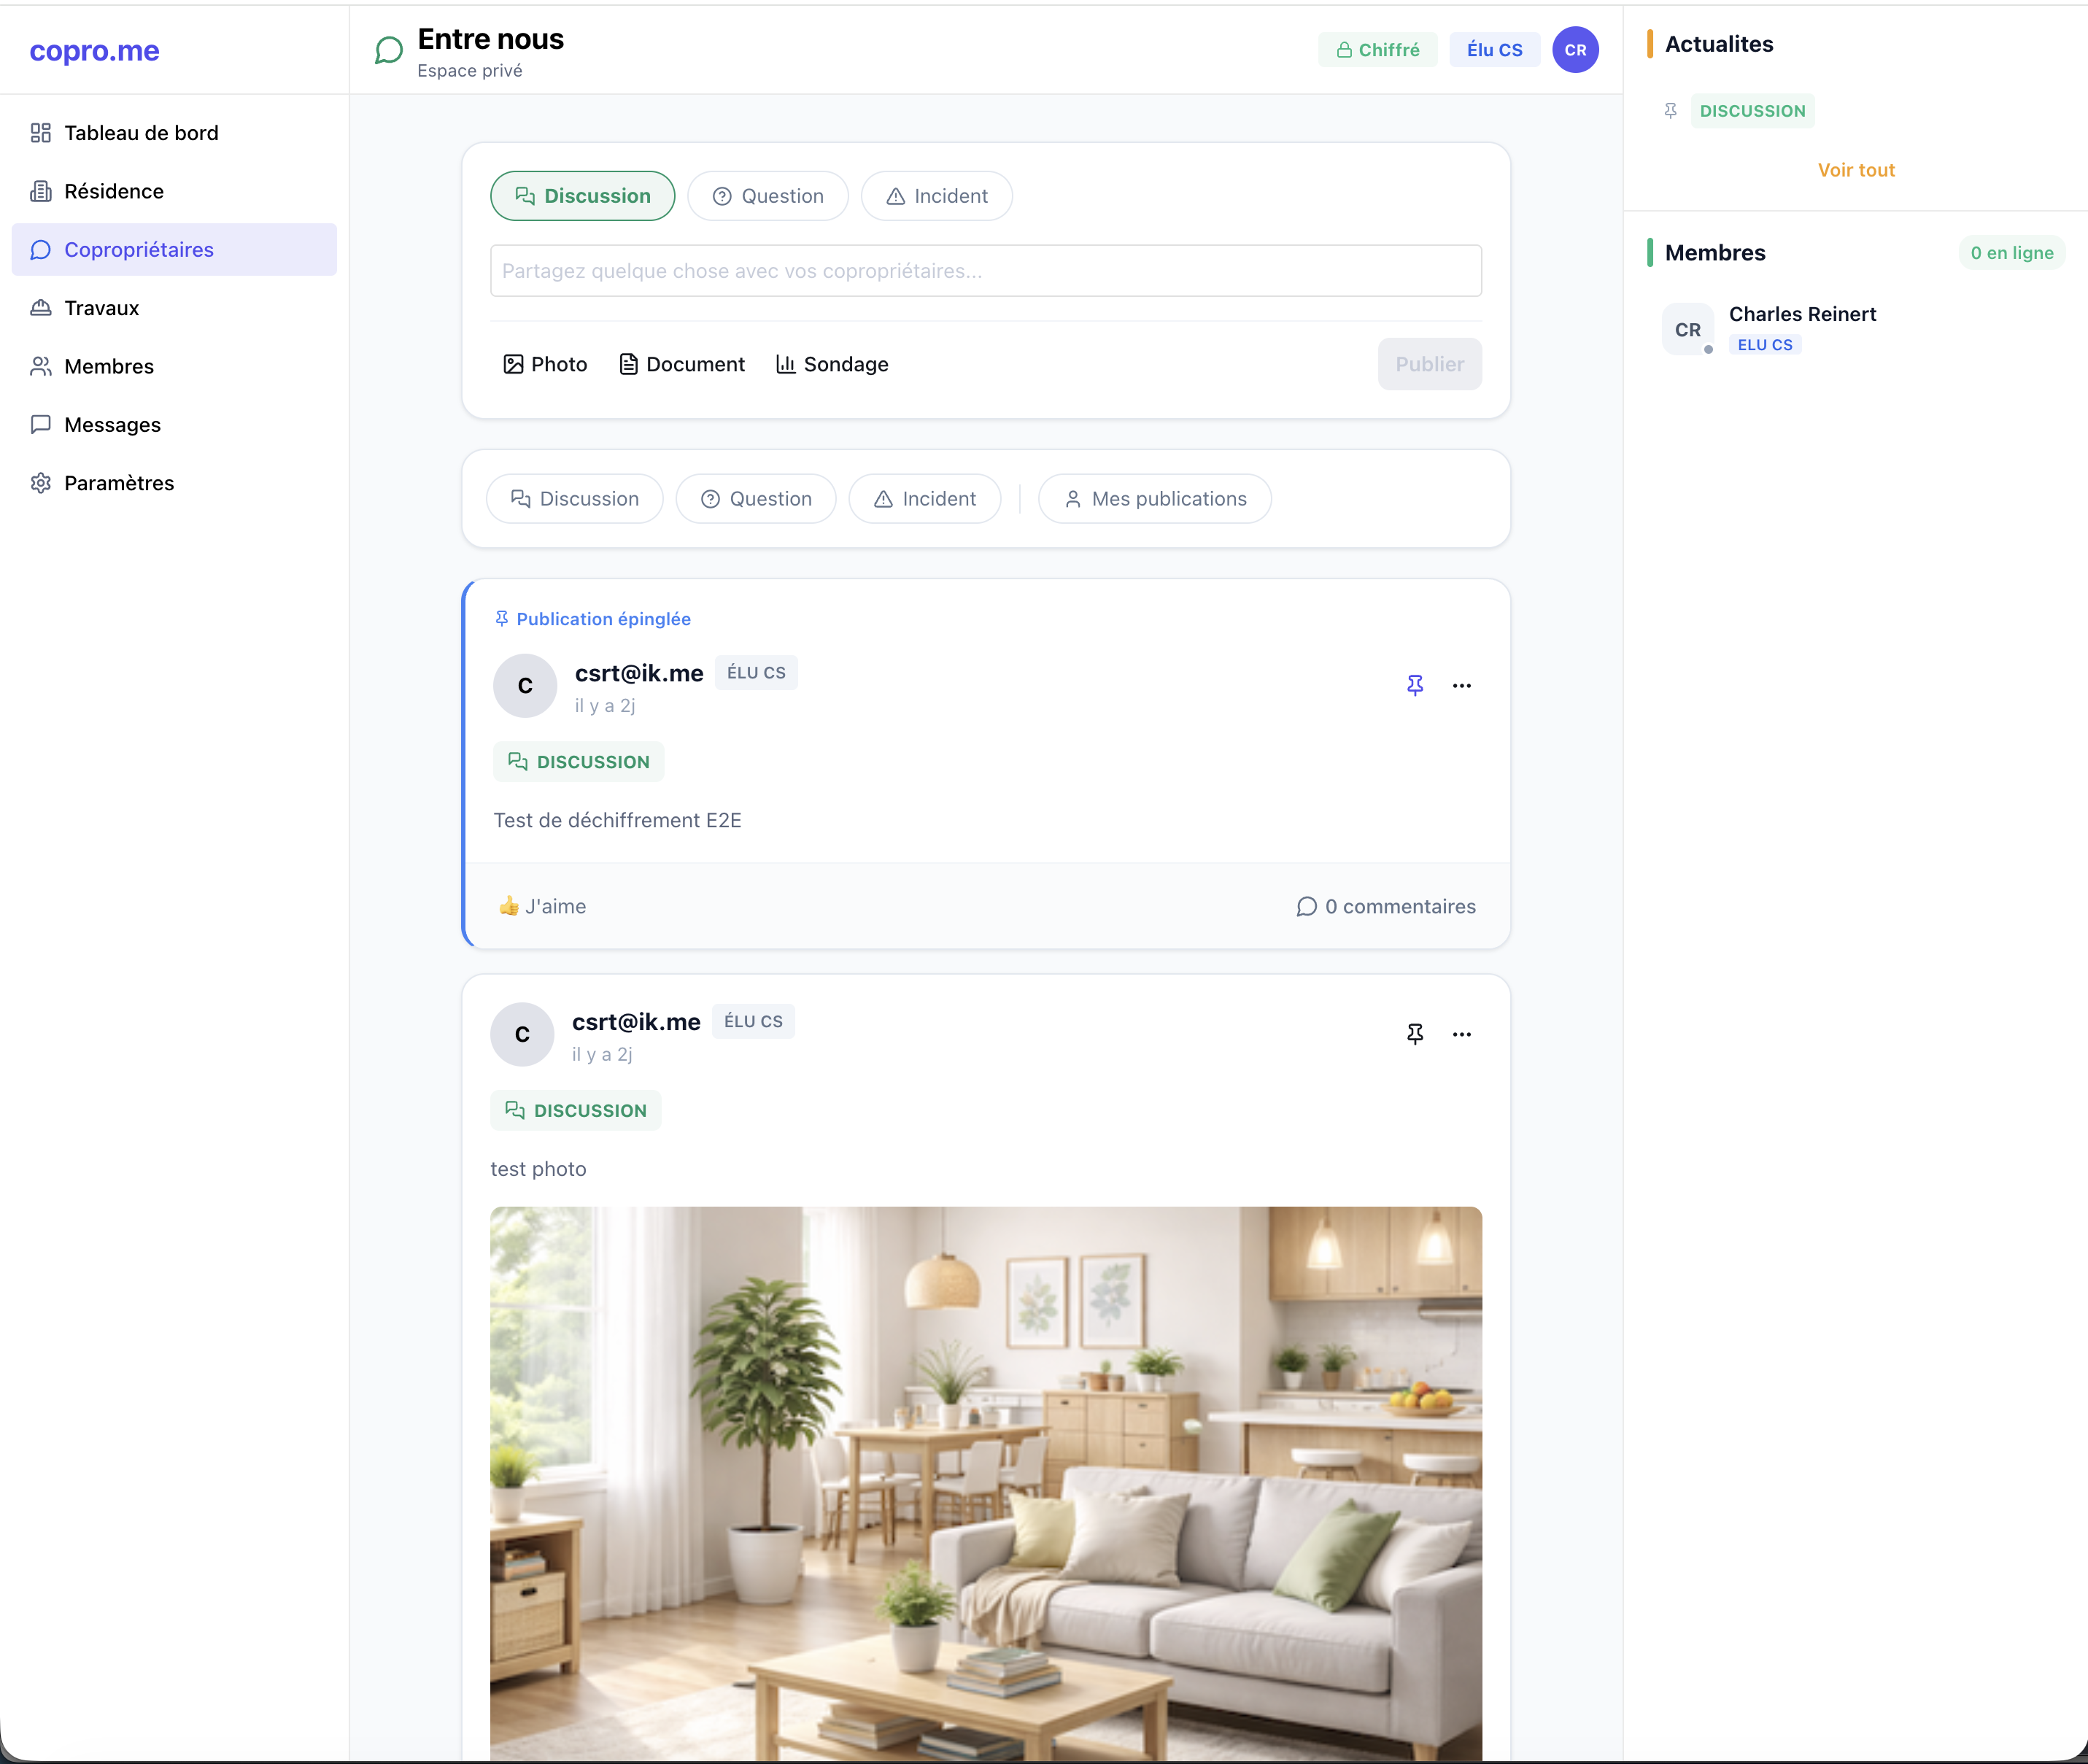The width and height of the screenshot is (2088, 1764).
Task: Click the Voir tout link
Action: click(1855, 170)
